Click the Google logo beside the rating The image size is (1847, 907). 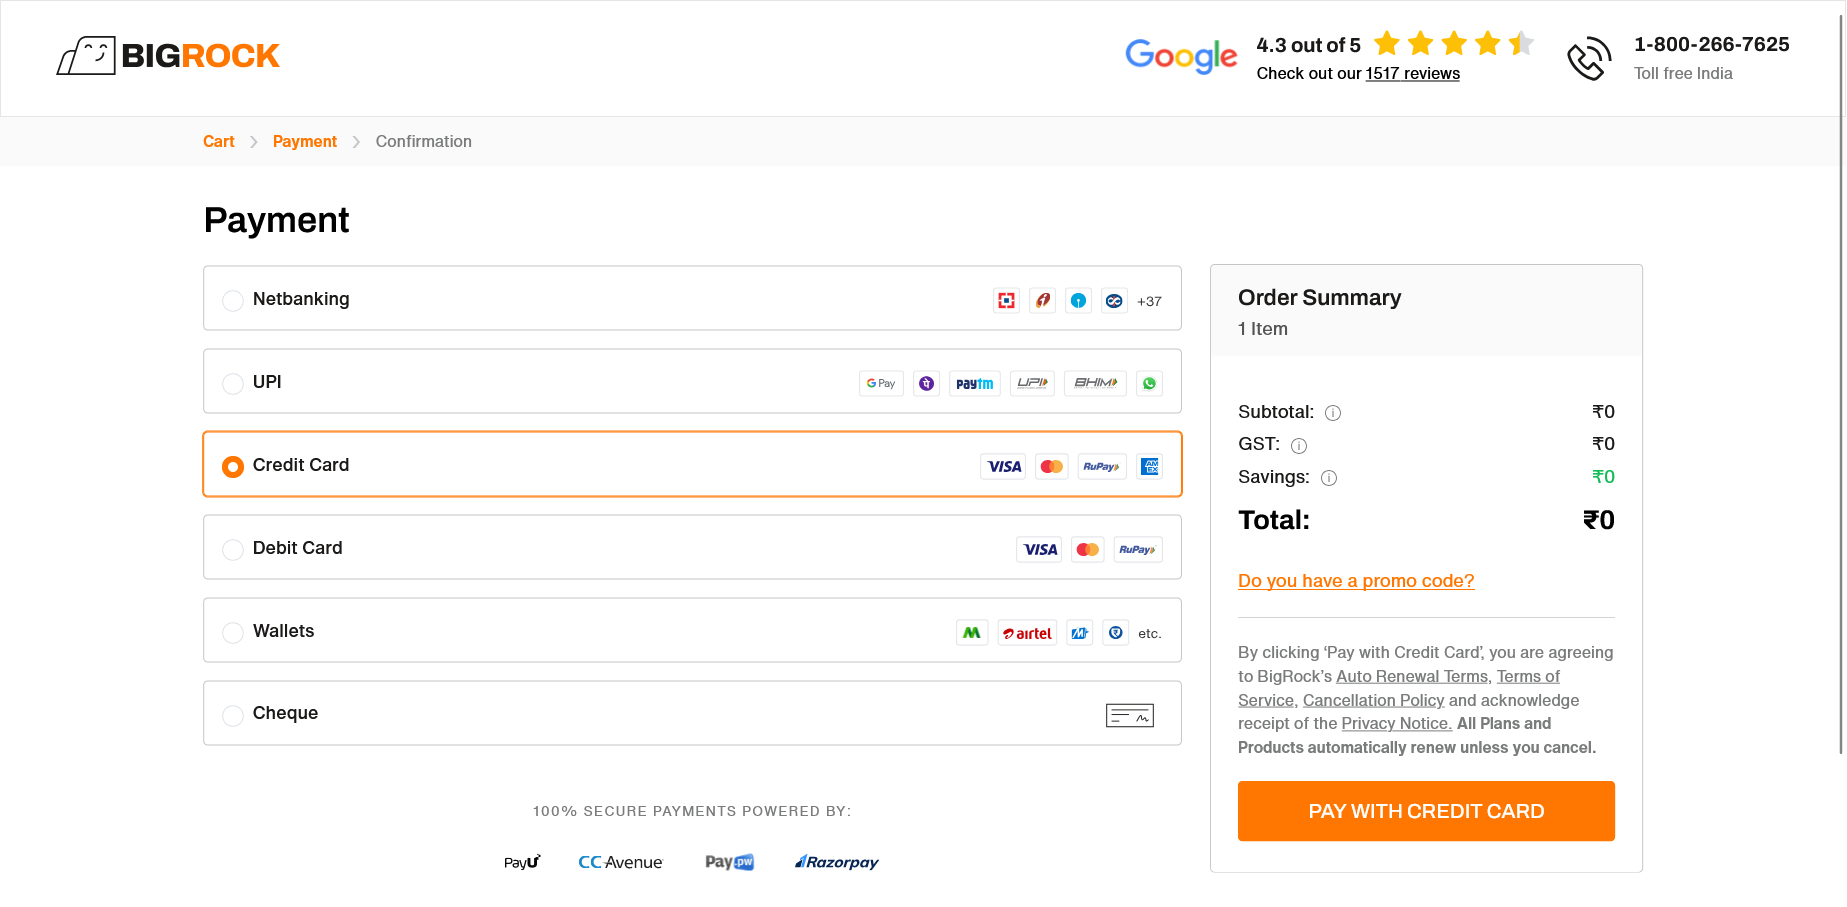(x=1181, y=57)
